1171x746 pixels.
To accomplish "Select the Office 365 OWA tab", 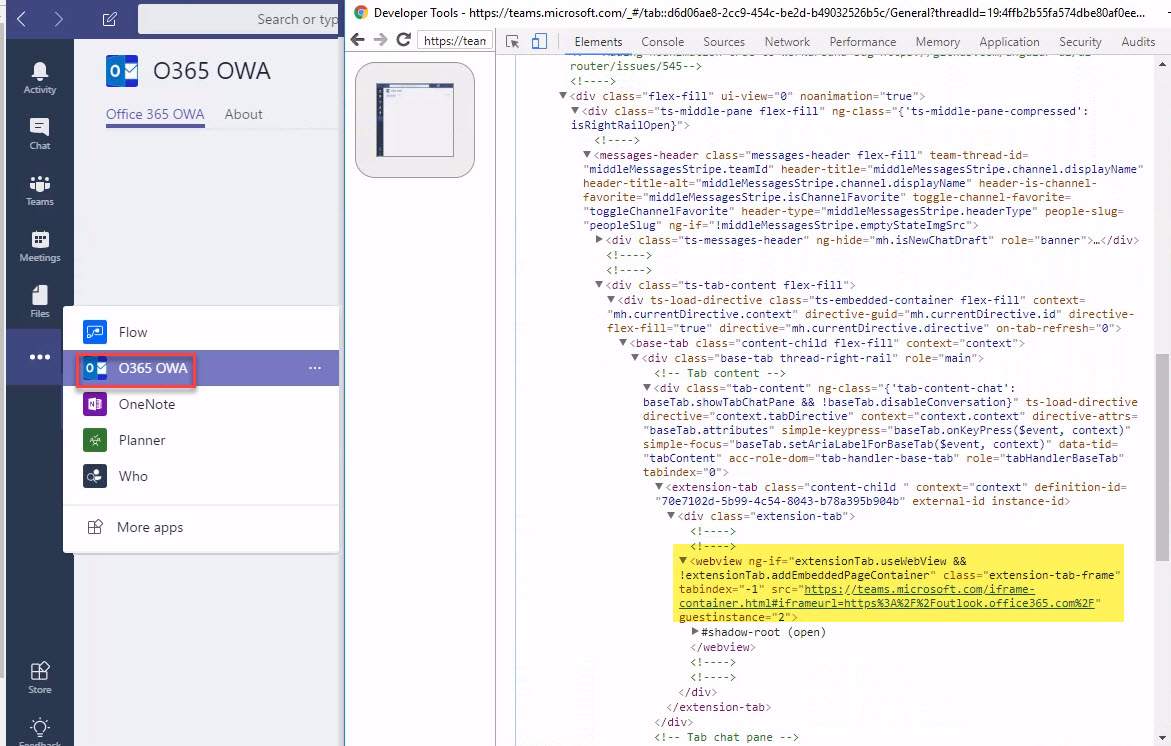I will click(155, 114).
